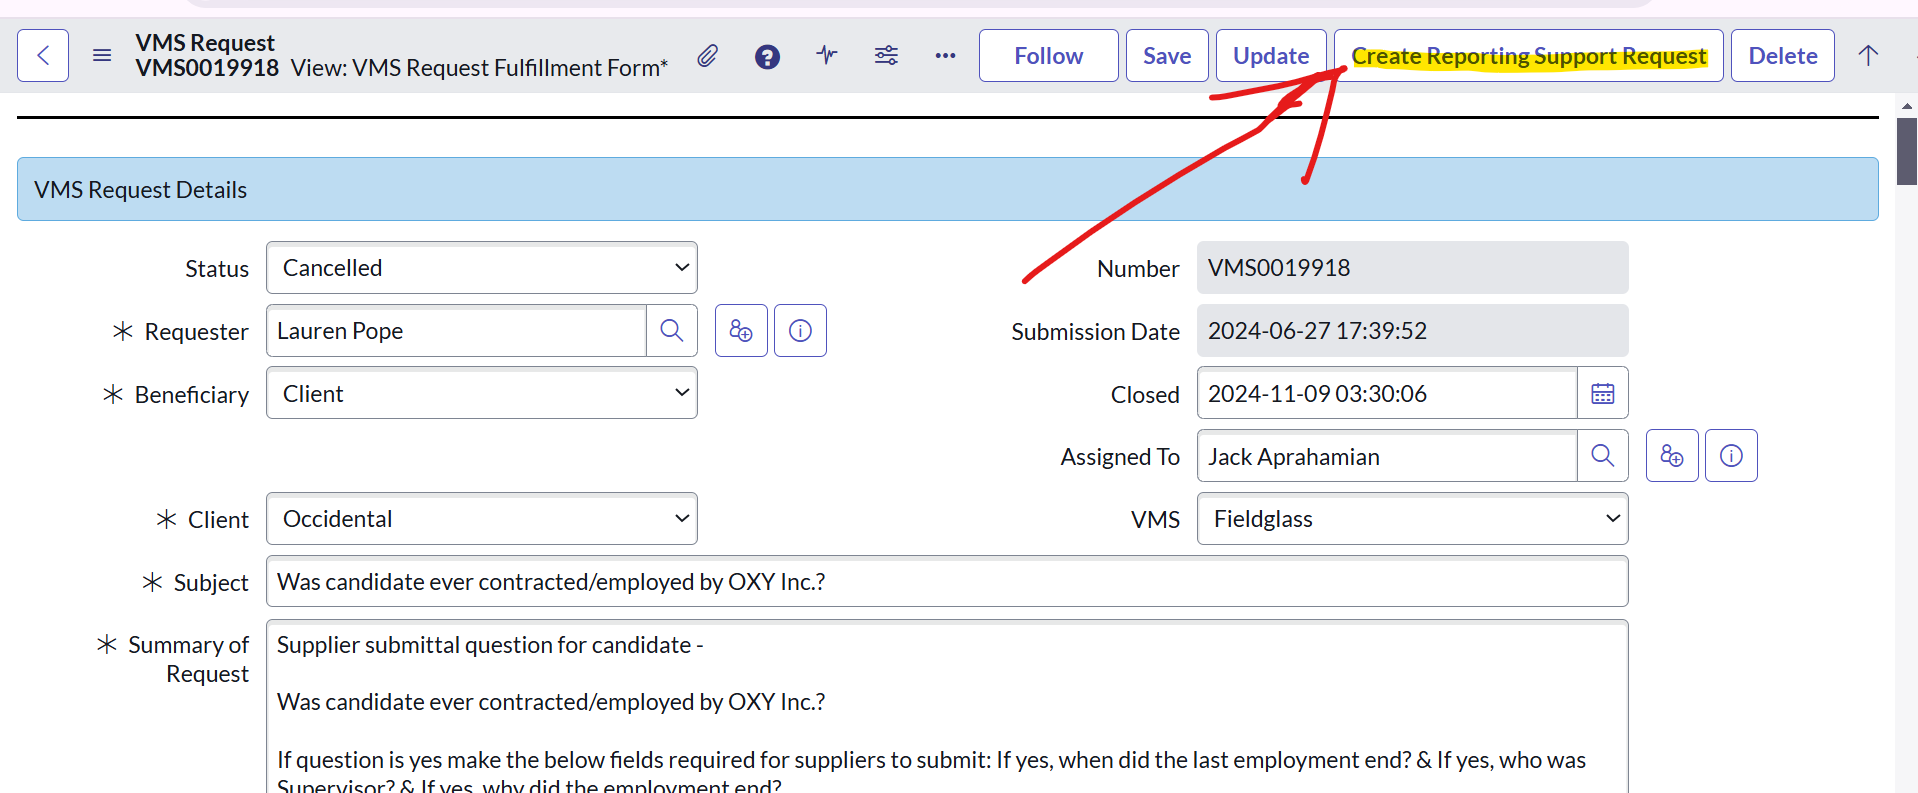The image size is (1918, 793).
Task: Click the scrollbar up arrow
Action: click(1907, 105)
